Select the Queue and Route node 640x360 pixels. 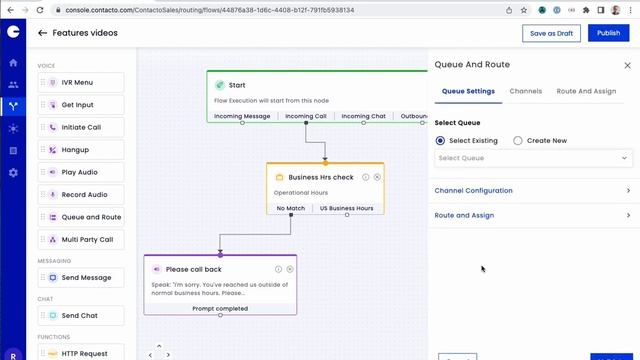(x=81, y=217)
